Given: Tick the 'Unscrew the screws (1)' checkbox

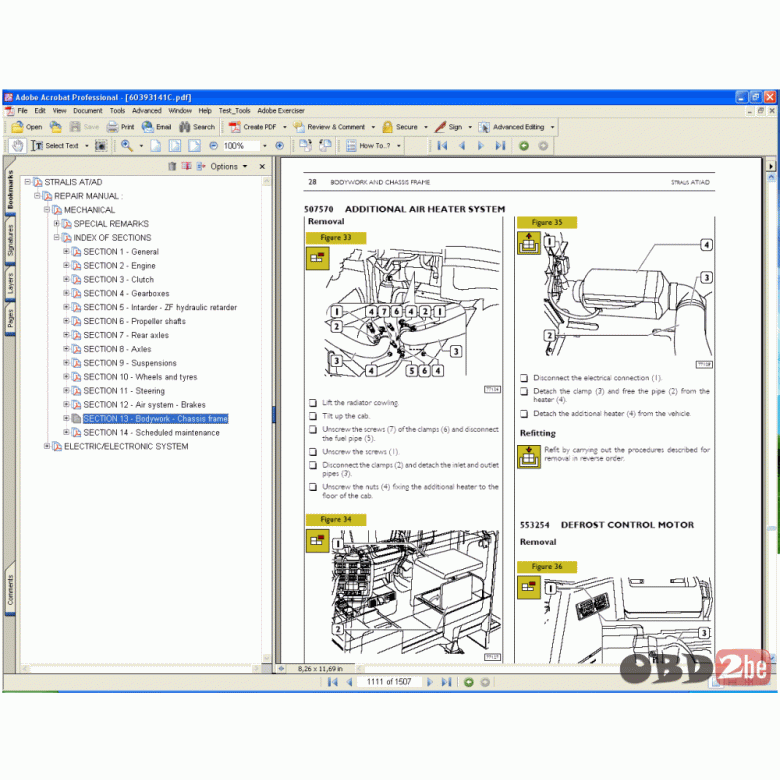Looking at the screenshot, I should tap(313, 452).
